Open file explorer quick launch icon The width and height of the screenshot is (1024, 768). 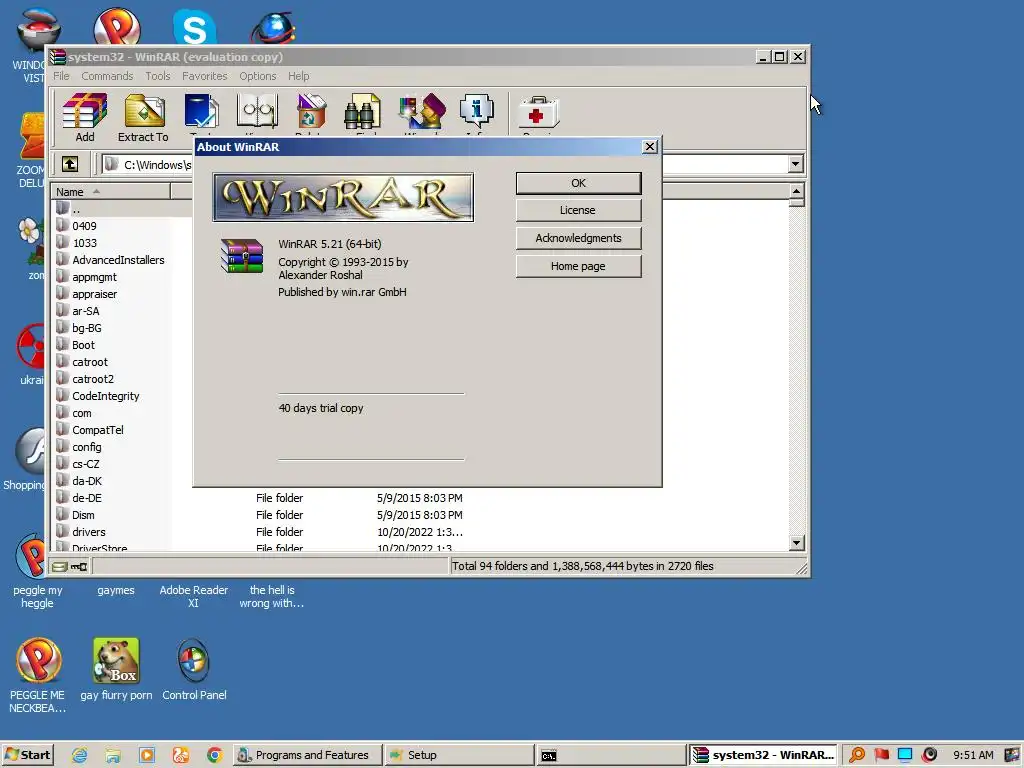pyautogui.click(x=113, y=755)
